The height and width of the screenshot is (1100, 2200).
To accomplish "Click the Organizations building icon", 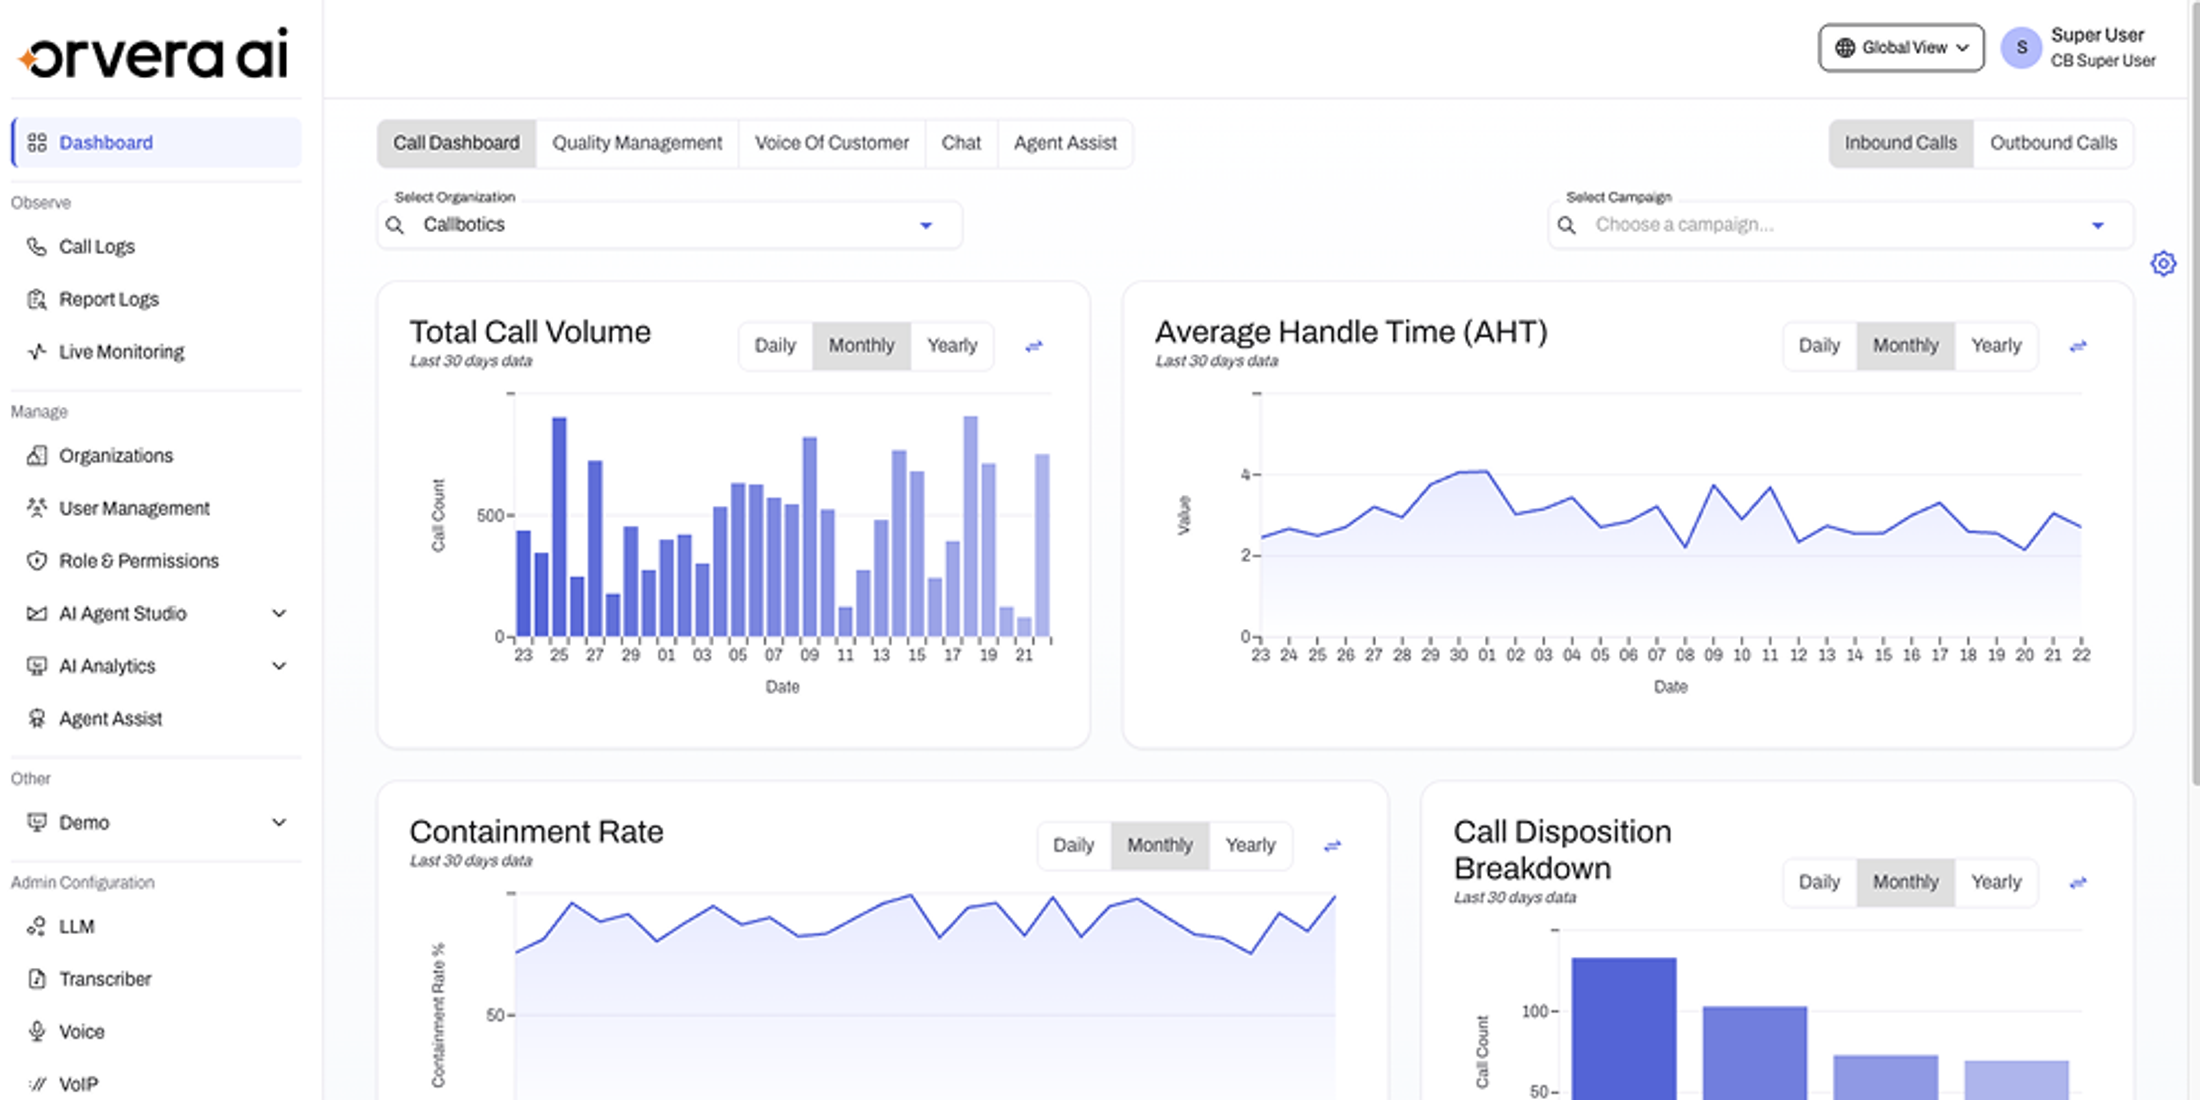I will coord(37,455).
